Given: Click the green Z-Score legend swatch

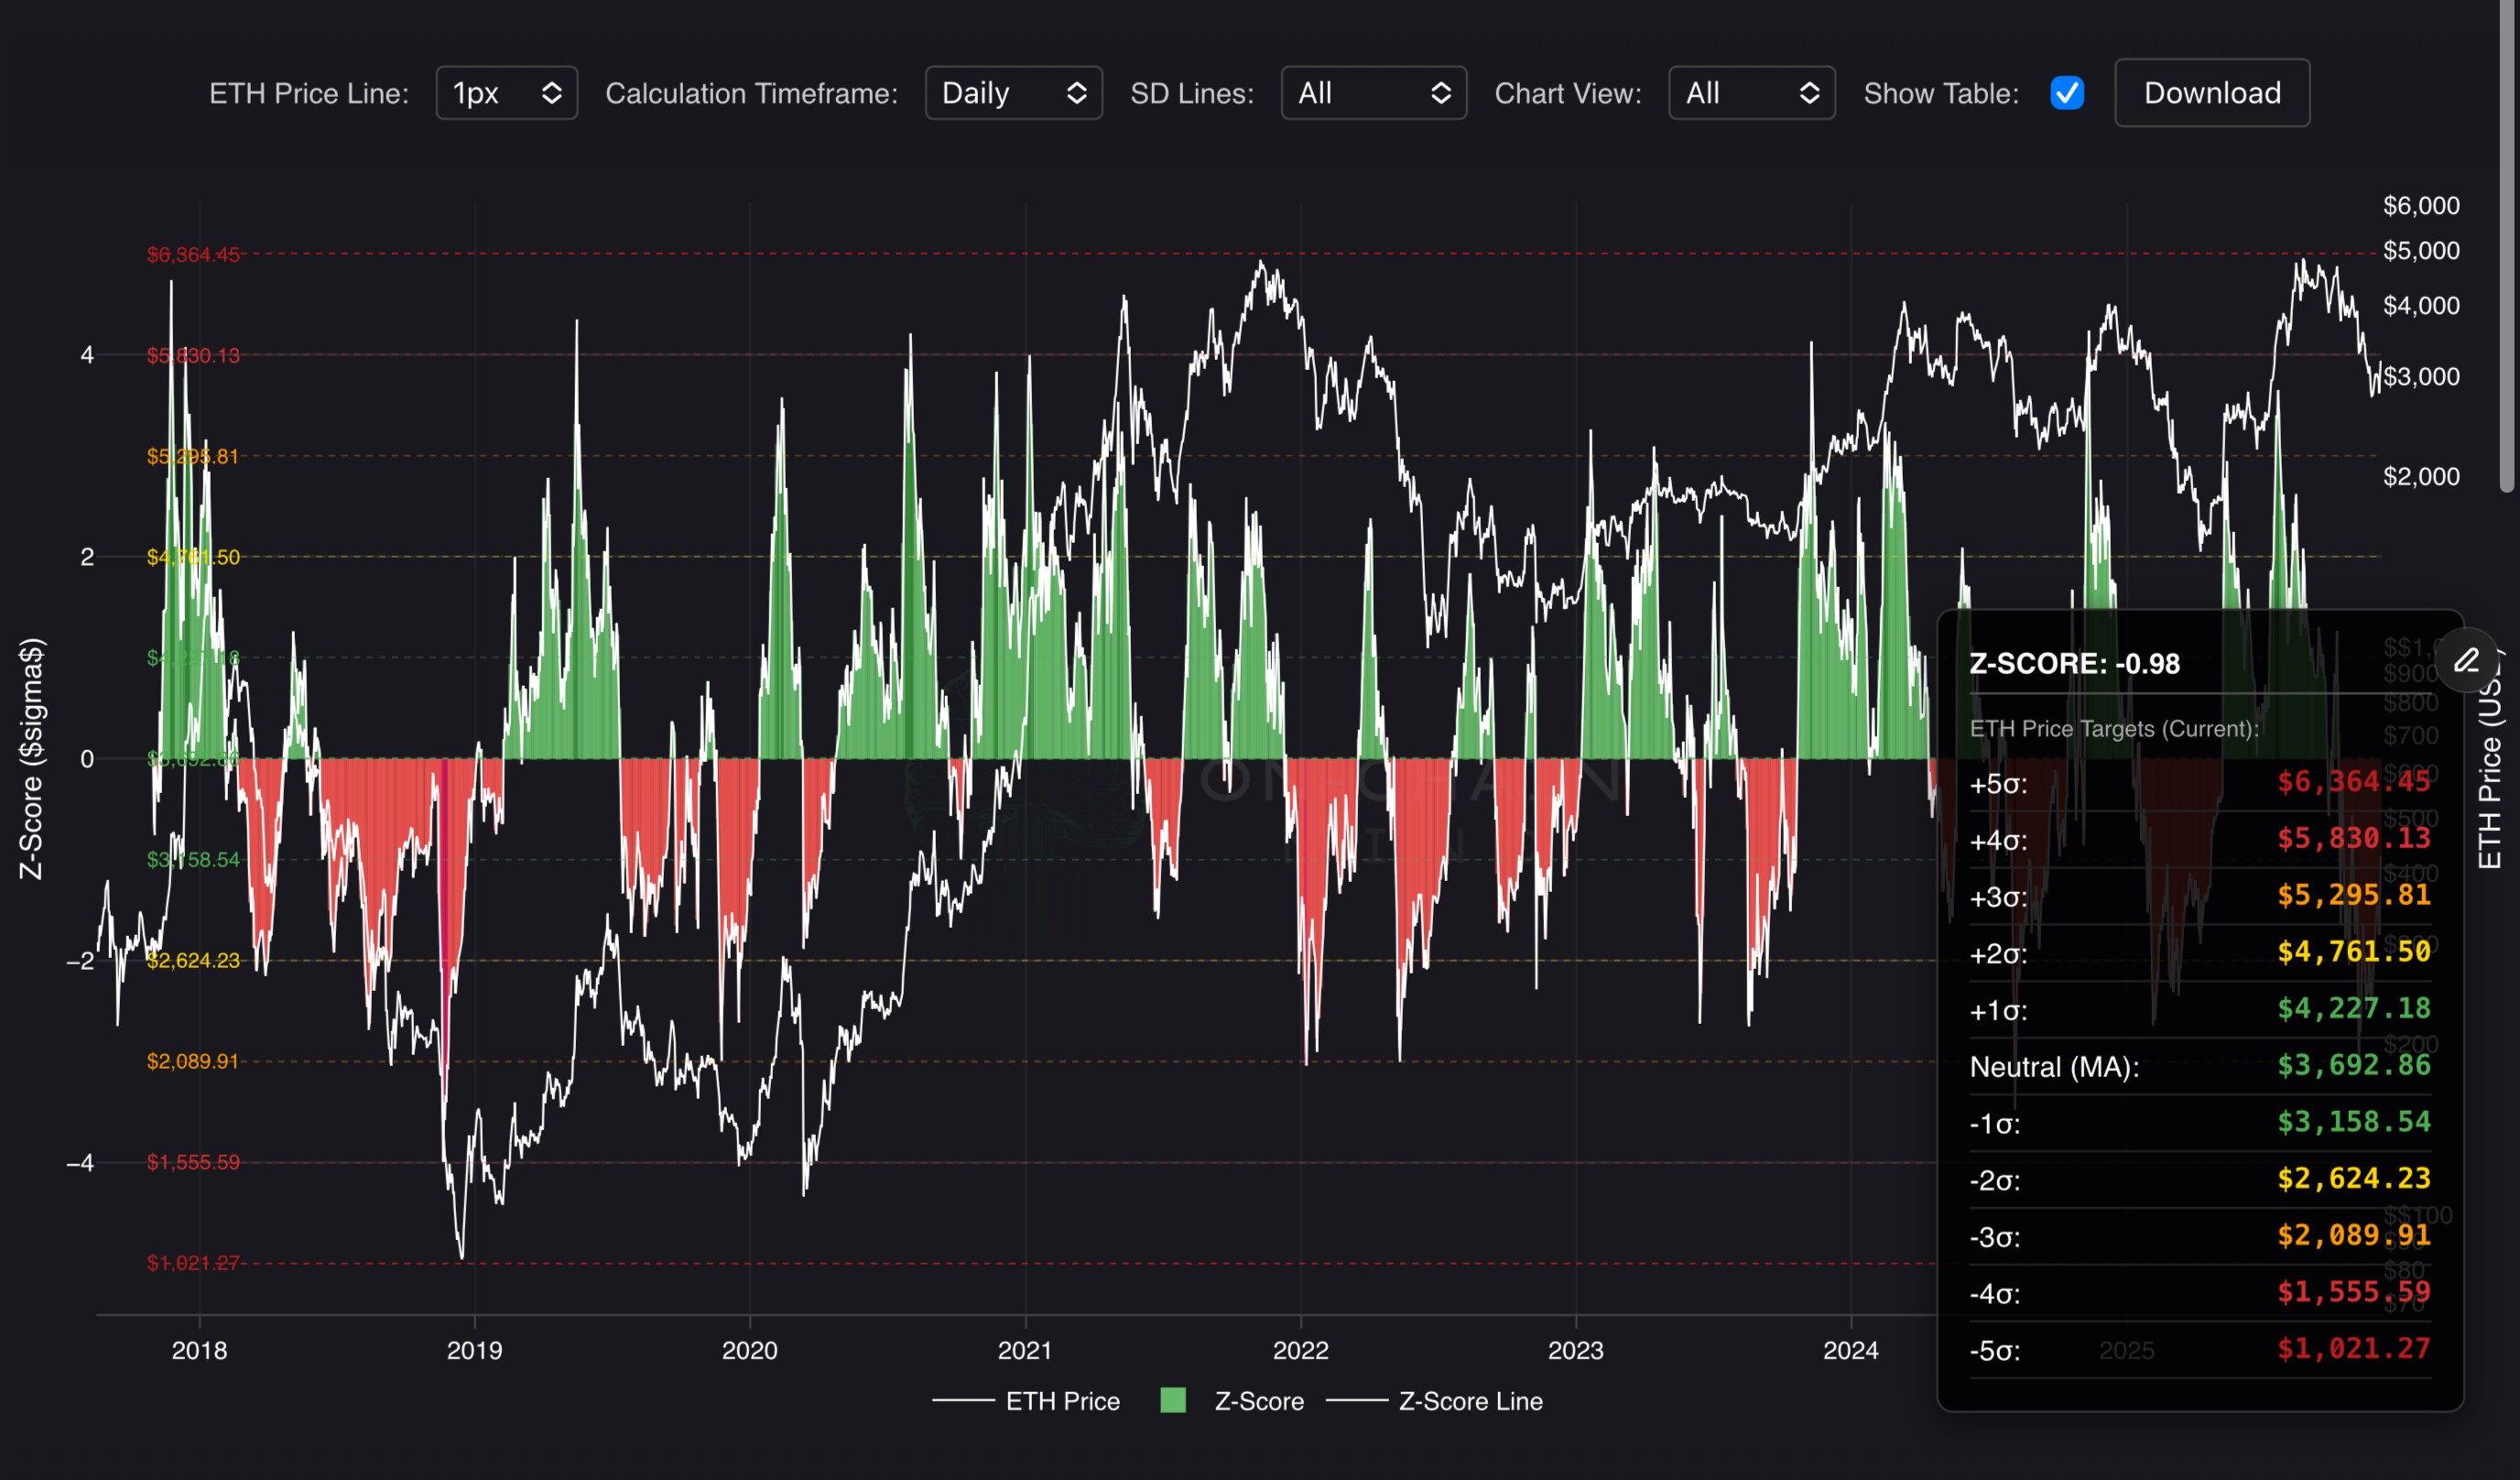Looking at the screenshot, I should 1172,1400.
